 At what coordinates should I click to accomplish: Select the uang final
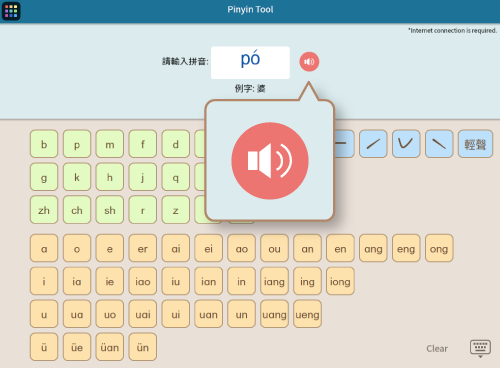point(274,314)
